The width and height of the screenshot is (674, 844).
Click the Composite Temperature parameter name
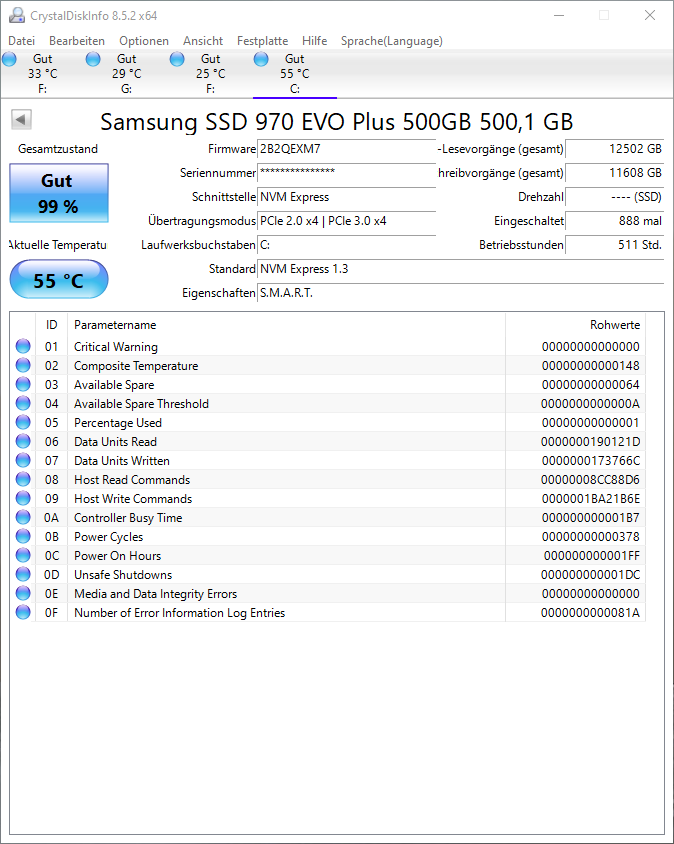tap(136, 365)
